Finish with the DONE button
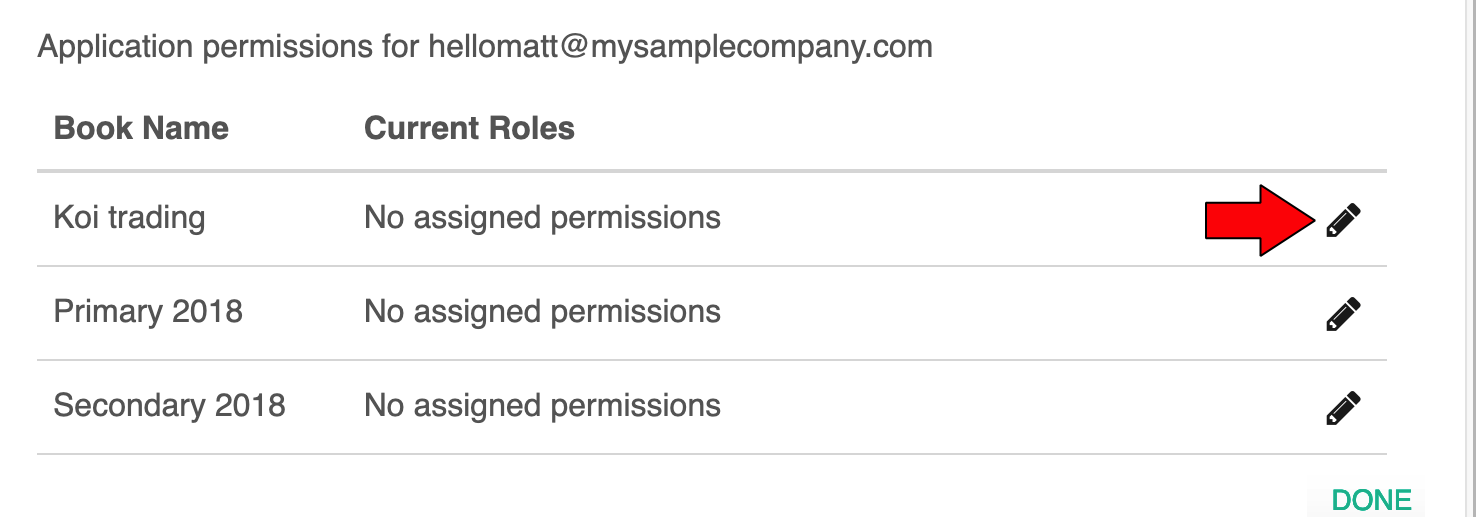1481x517 pixels. (x=1372, y=500)
